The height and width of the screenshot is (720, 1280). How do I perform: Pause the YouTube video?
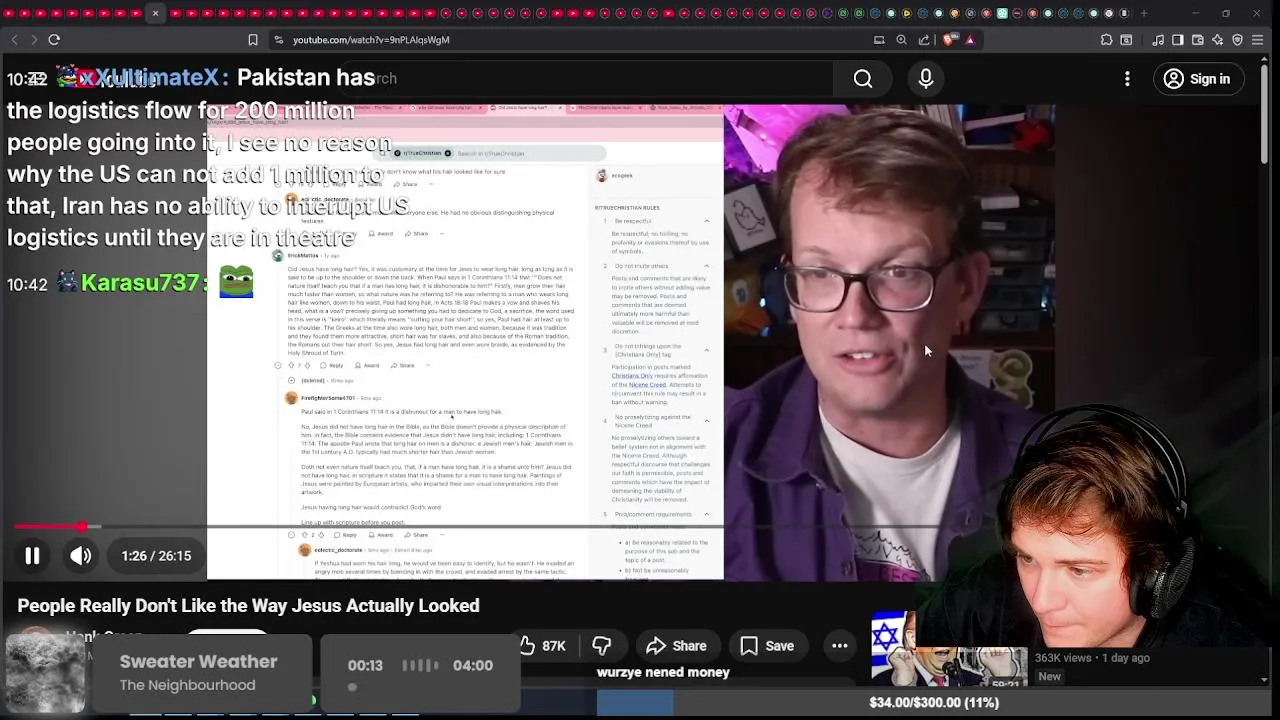[x=32, y=556]
